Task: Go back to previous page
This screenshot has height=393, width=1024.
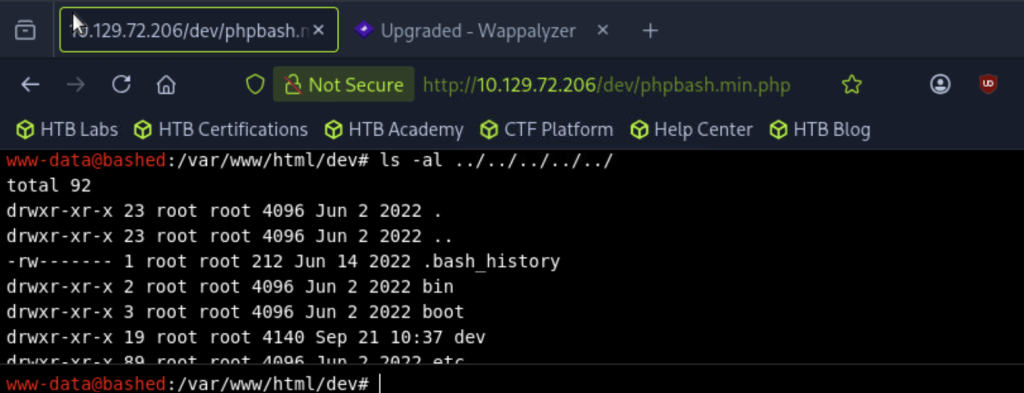Action: click(30, 84)
